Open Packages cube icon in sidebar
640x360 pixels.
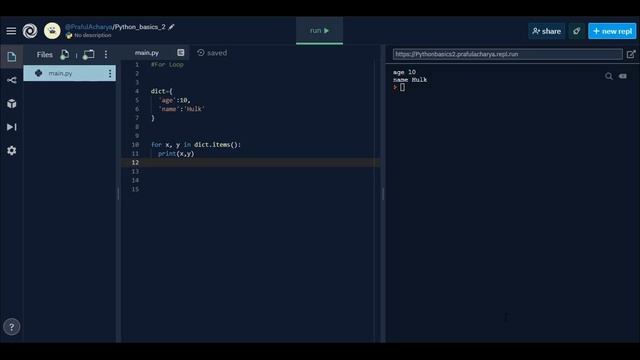click(11, 104)
